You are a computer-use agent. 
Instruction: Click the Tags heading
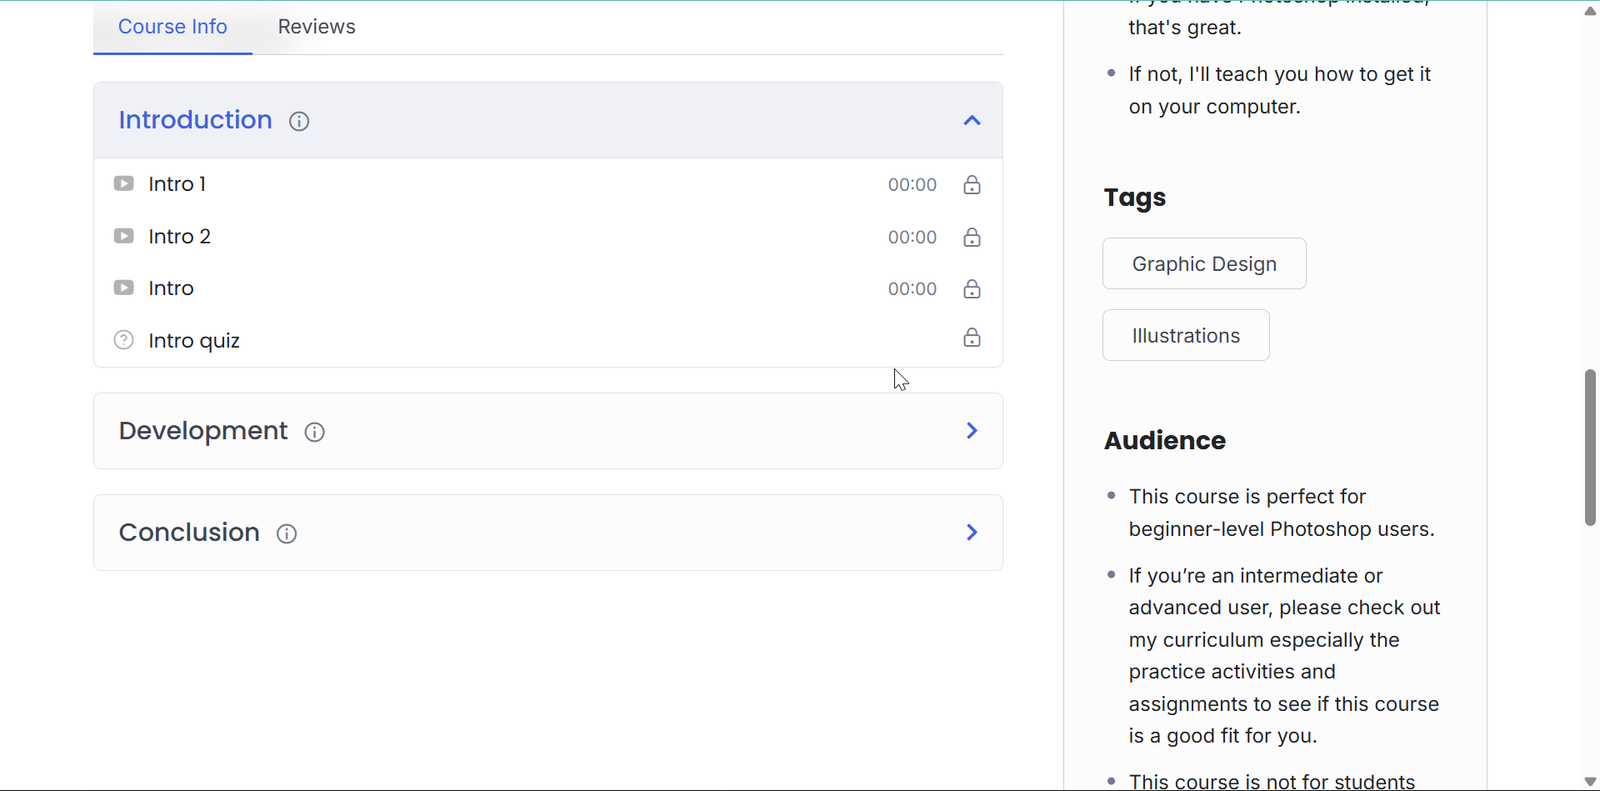click(x=1135, y=198)
